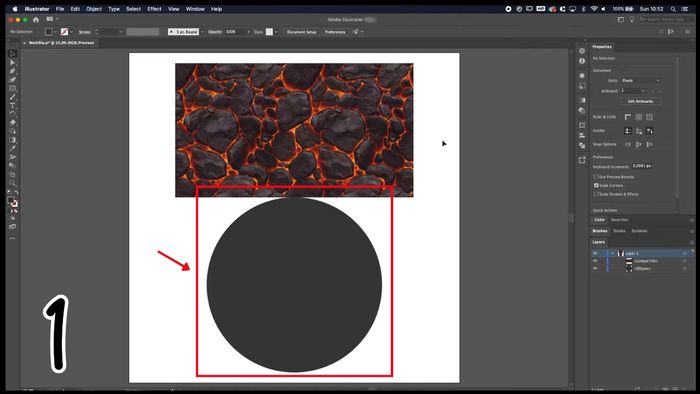Hide the Linked File sublayer eye icon

(x=595, y=261)
